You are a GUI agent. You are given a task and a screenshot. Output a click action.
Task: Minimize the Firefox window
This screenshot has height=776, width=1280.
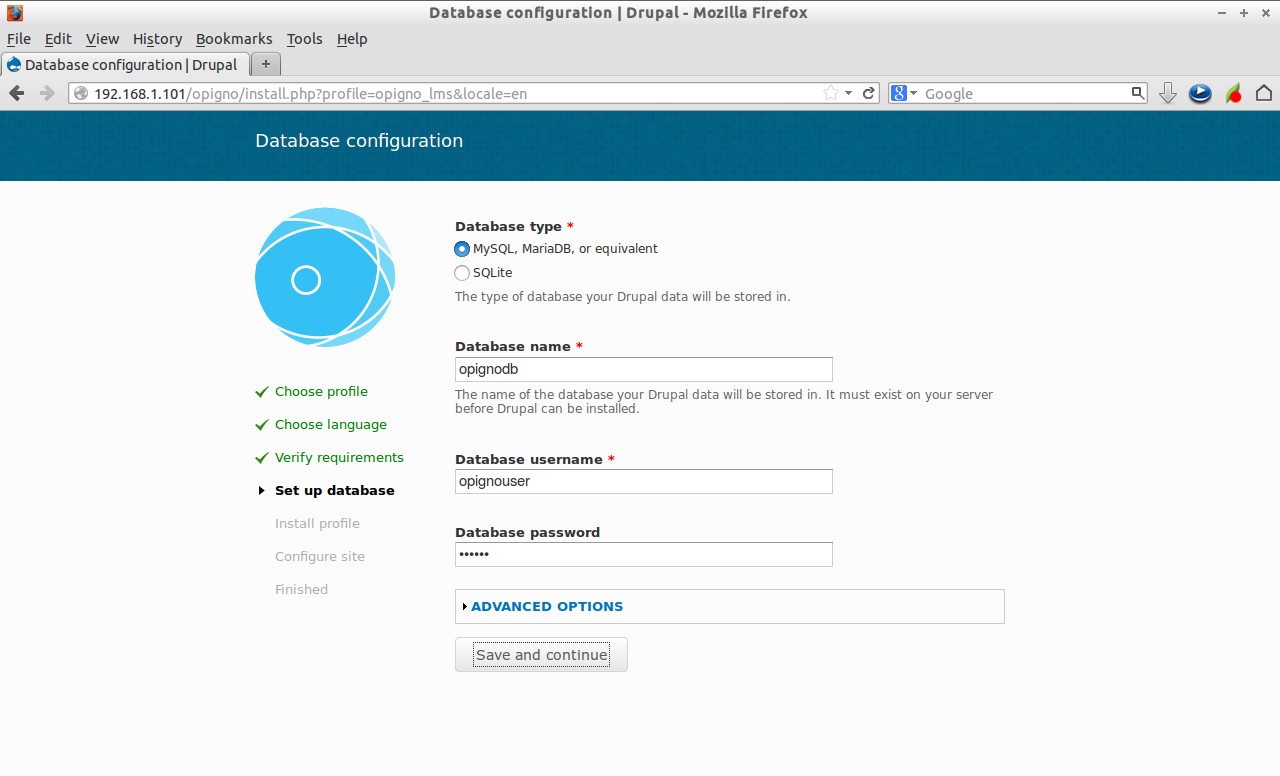click(x=1223, y=13)
